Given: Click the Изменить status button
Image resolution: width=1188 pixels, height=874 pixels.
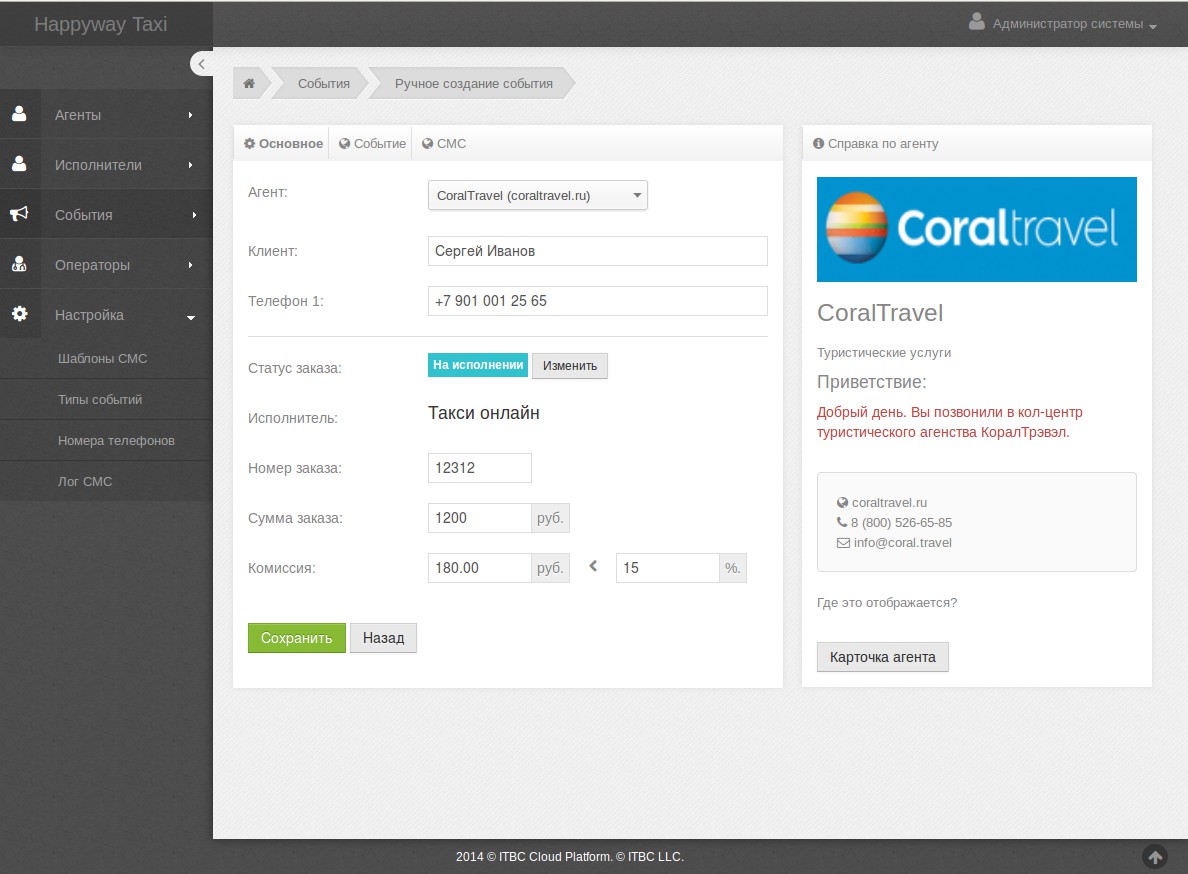Looking at the screenshot, I should pyautogui.click(x=570, y=366).
